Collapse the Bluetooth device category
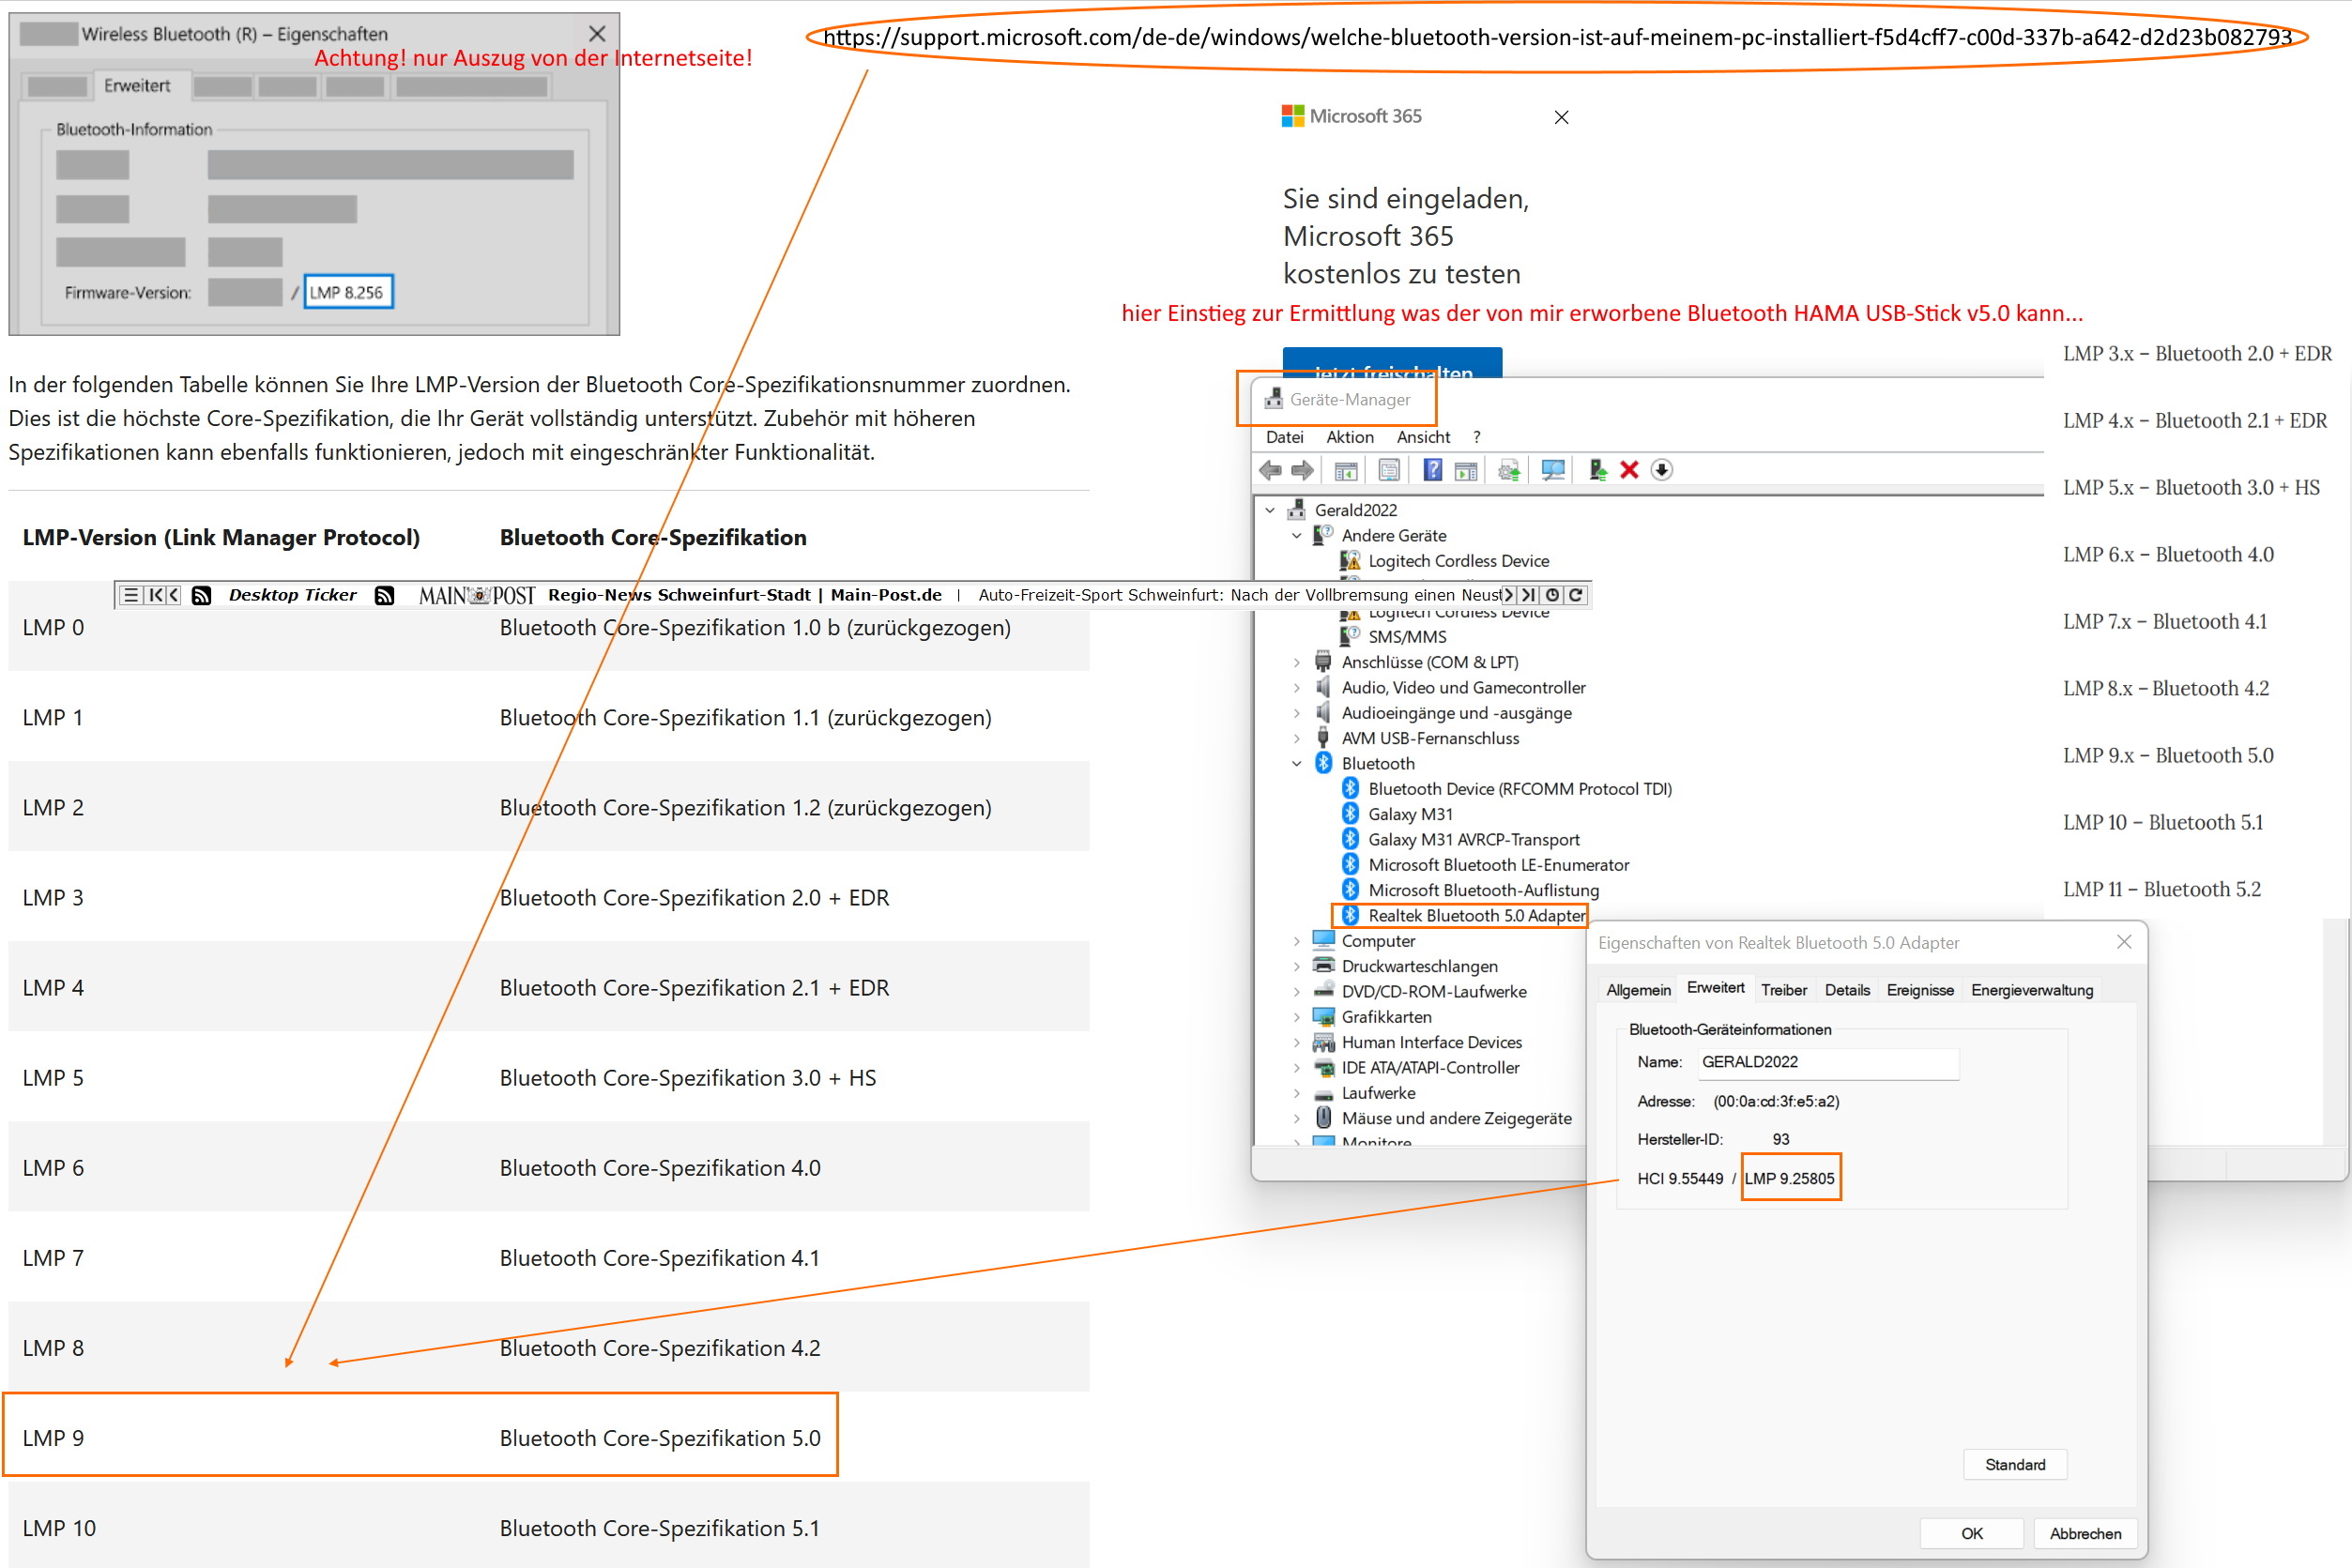 (x=1297, y=764)
